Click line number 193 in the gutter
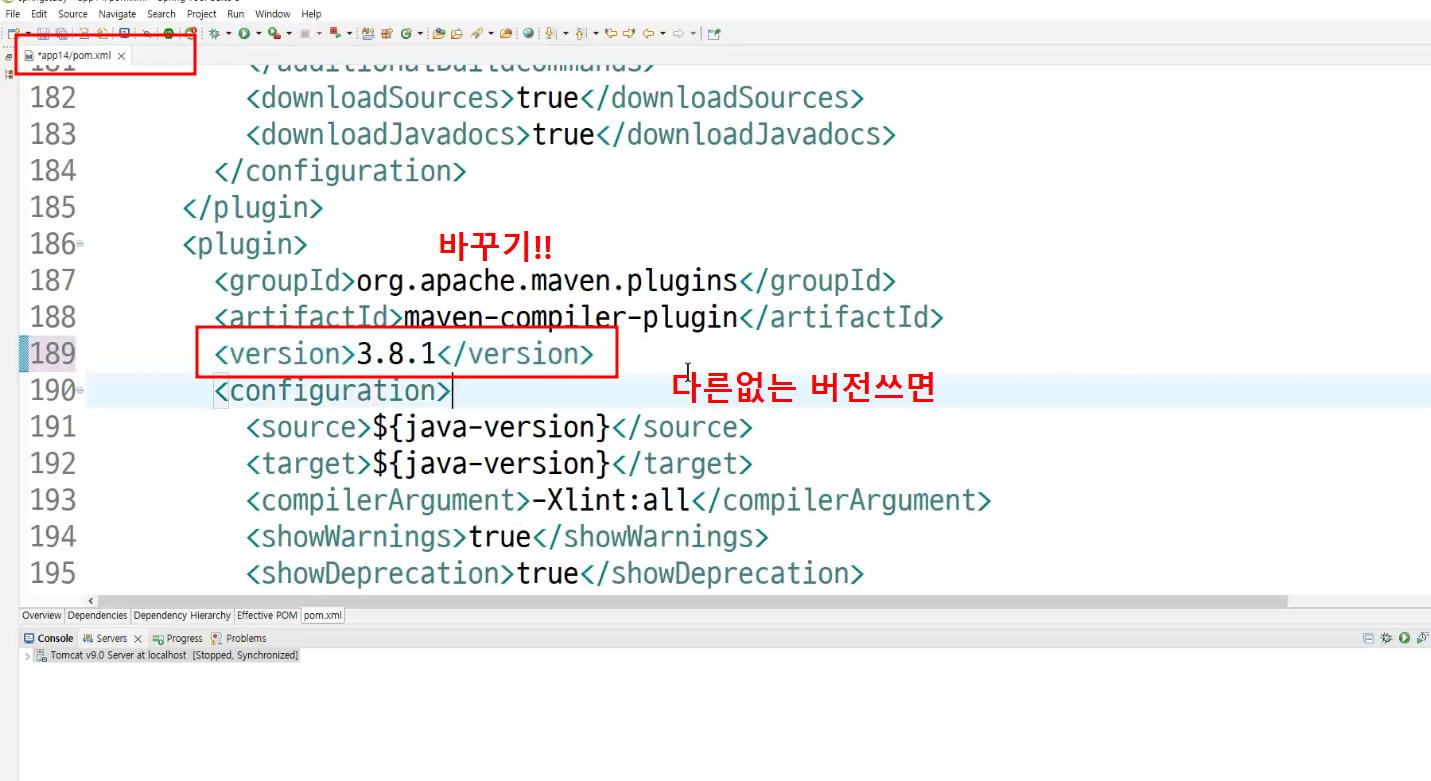This screenshot has width=1431, height=781. coord(53,500)
